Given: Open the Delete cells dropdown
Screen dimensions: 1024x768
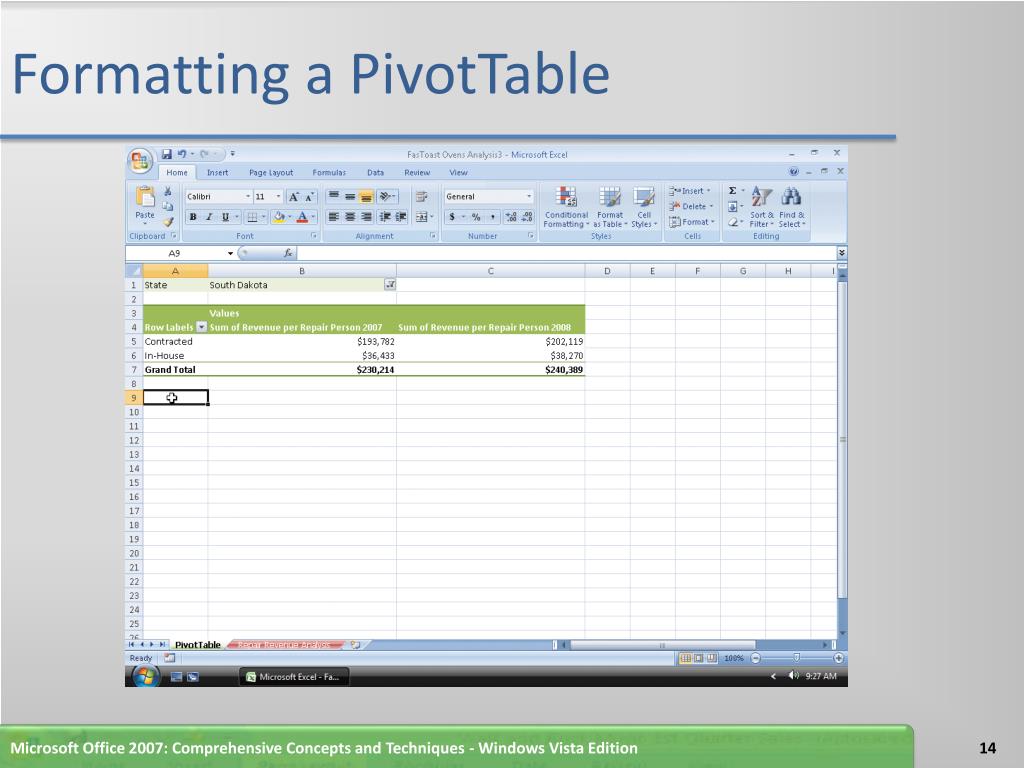Looking at the screenshot, I should (x=690, y=206).
